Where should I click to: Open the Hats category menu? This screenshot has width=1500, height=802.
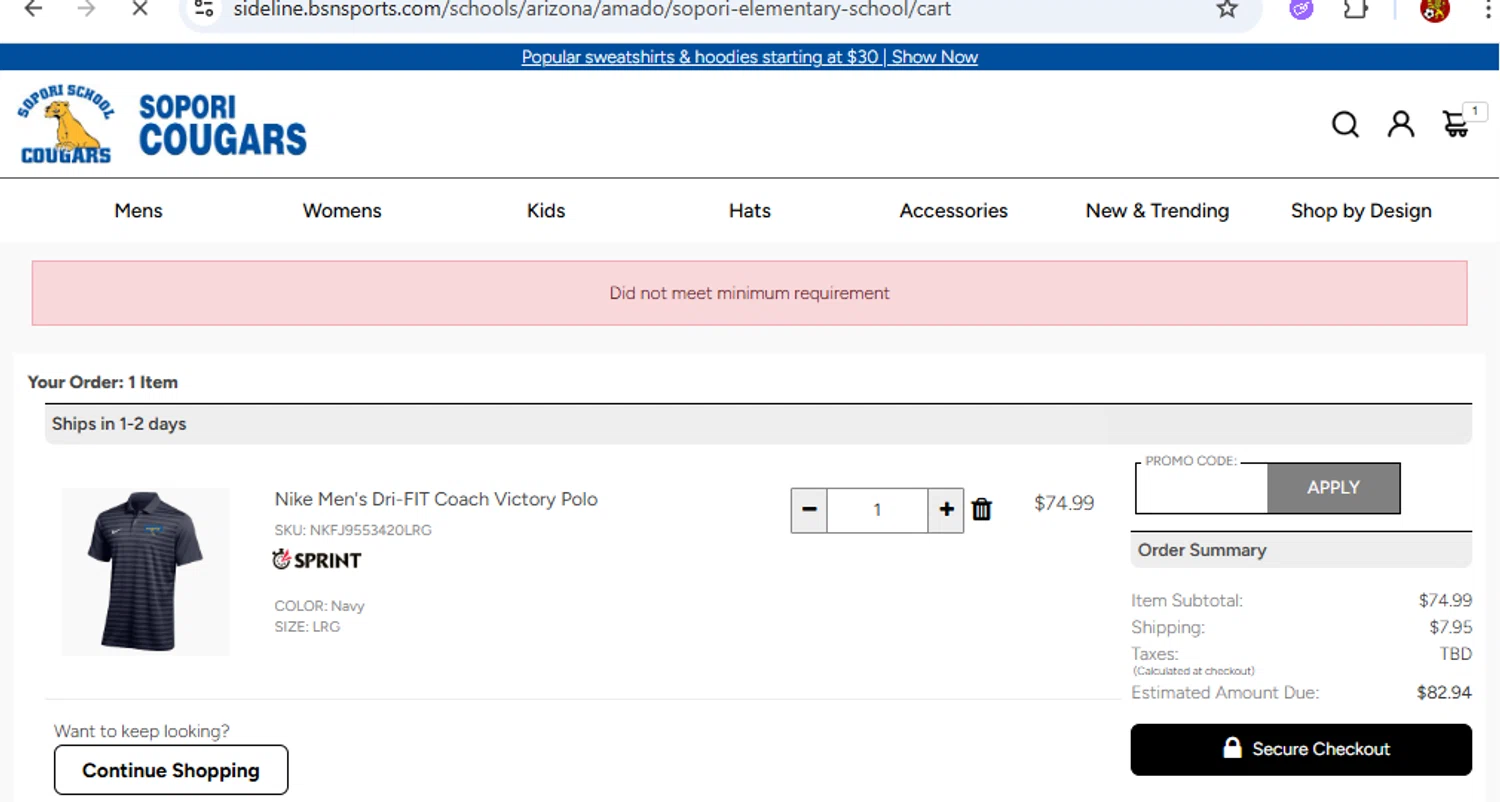pyautogui.click(x=750, y=211)
